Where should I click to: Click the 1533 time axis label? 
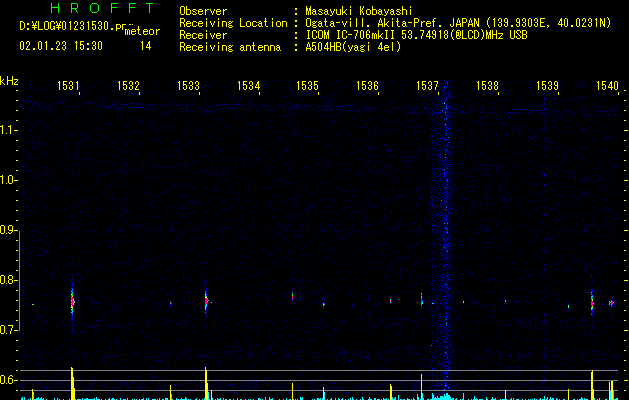click(x=188, y=85)
